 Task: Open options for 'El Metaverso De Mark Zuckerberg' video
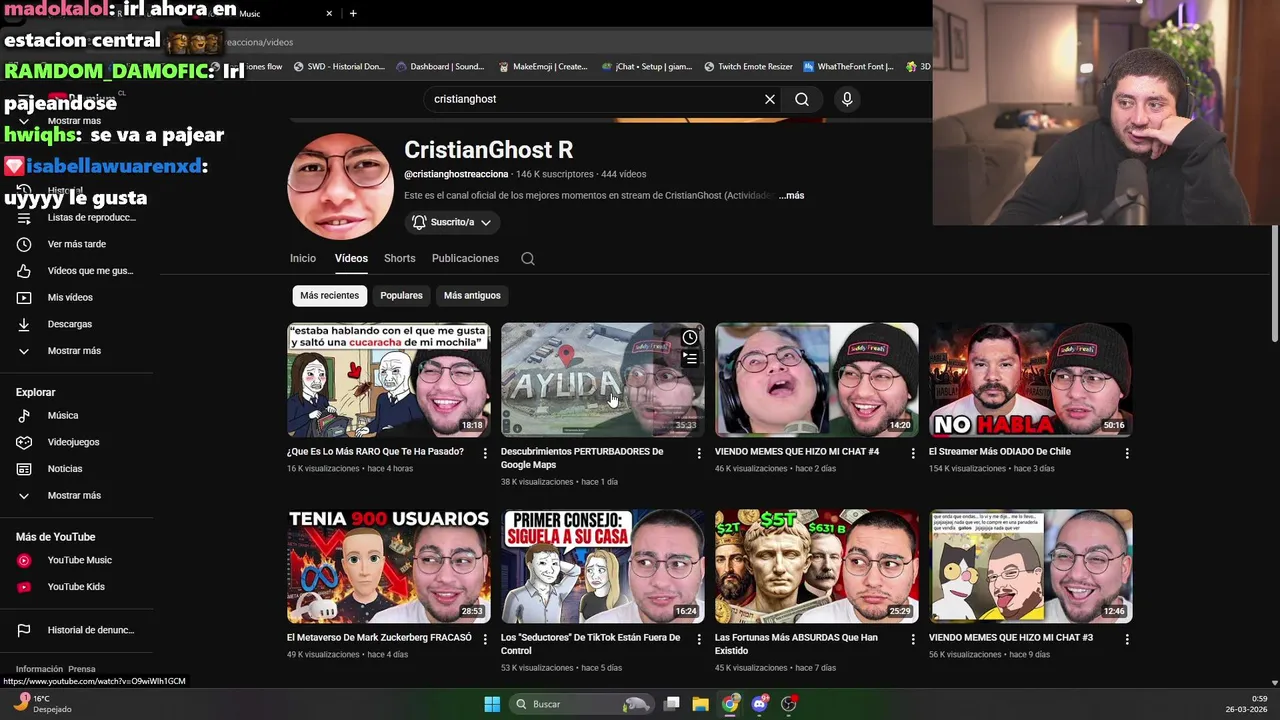[485, 639]
